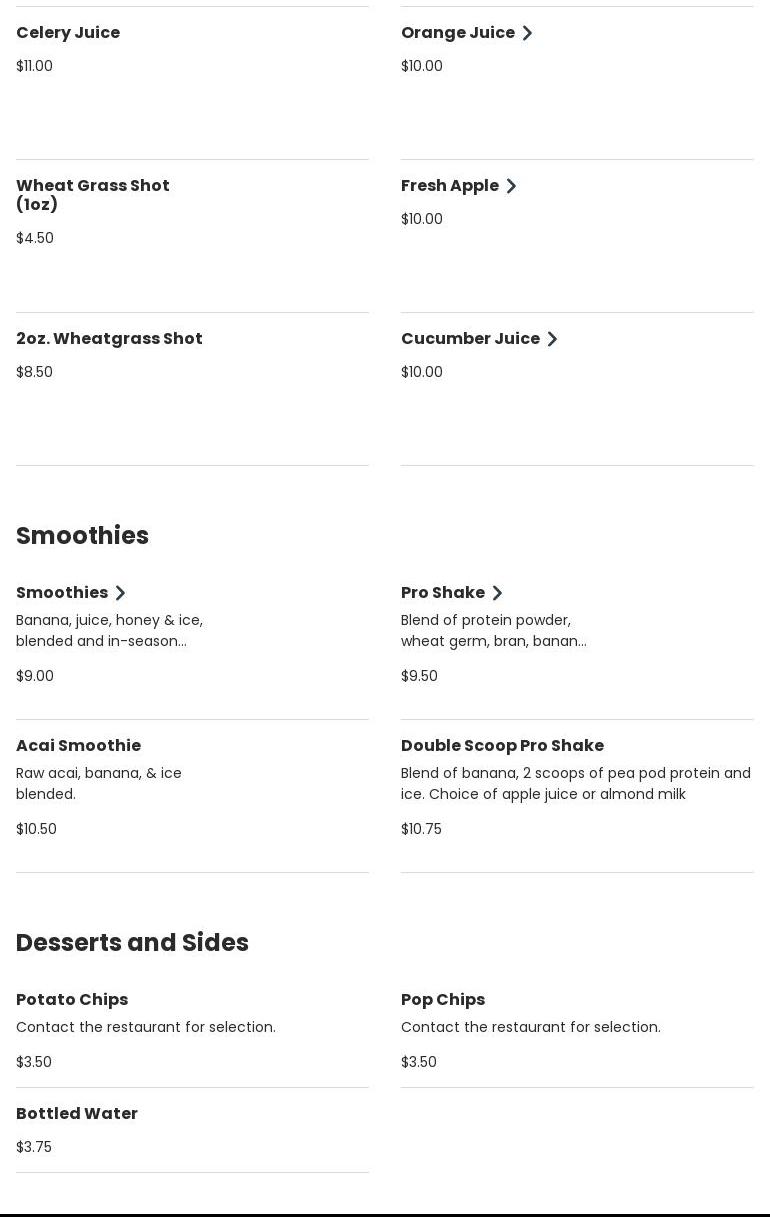Click the Pro Shake chevron arrow
This screenshot has width=770, height=1217.
(497, 593)
